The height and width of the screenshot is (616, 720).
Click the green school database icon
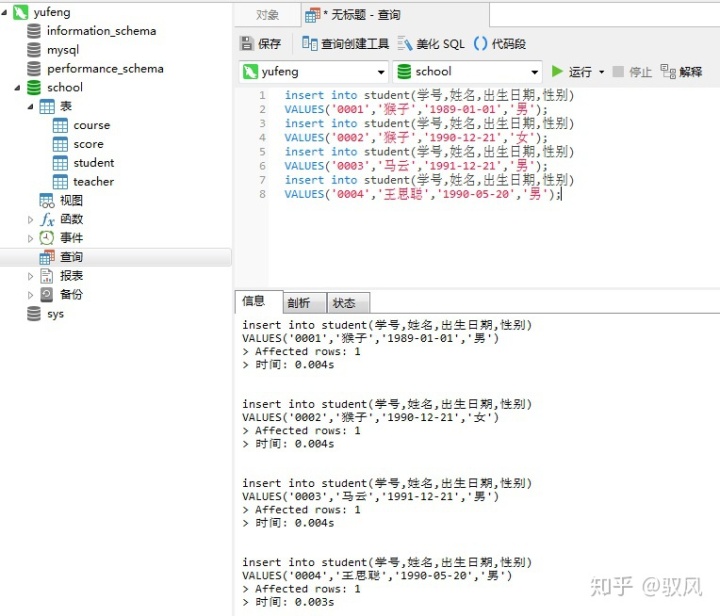tap(34, 87)
